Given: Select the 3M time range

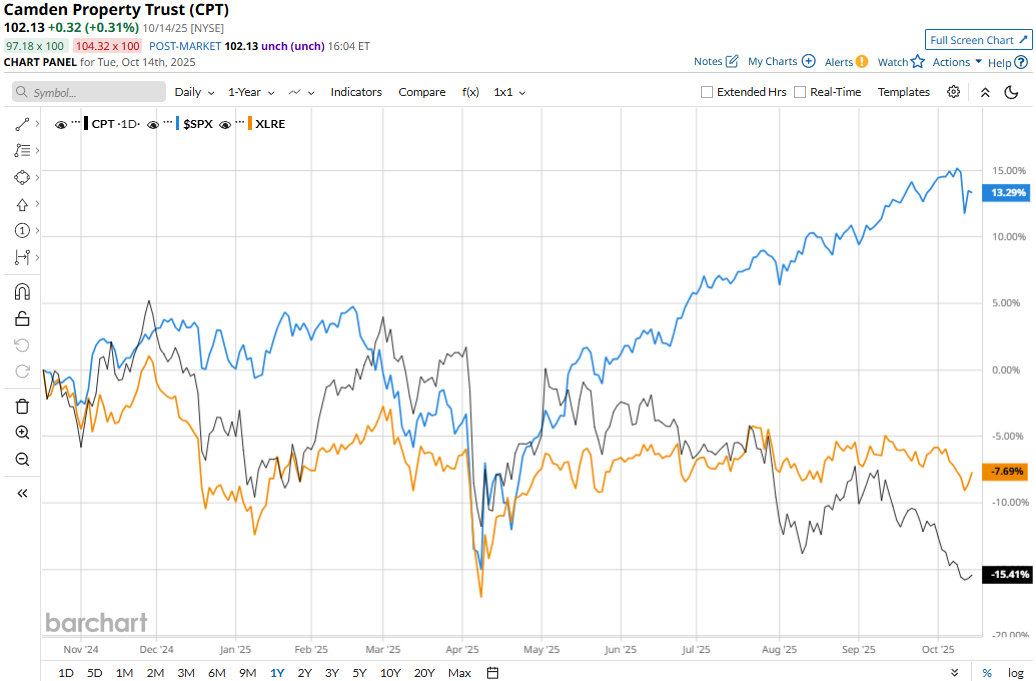Looking at the screenshot, I should [186, 672].
